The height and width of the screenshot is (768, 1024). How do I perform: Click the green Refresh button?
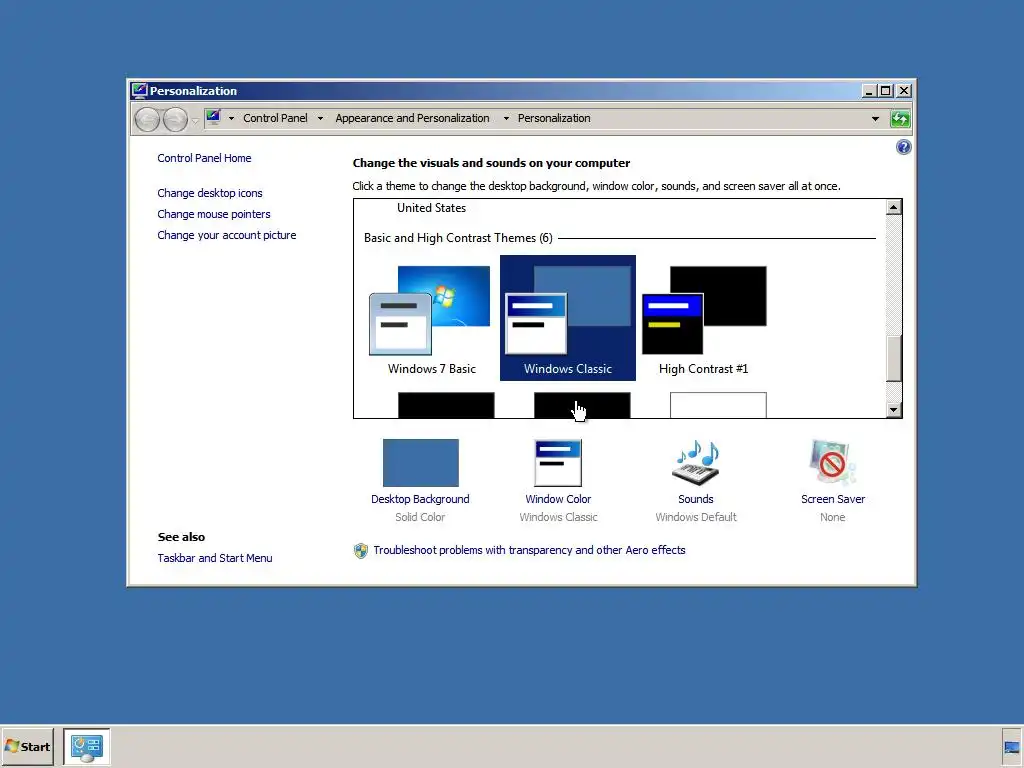tap(900, 119)
